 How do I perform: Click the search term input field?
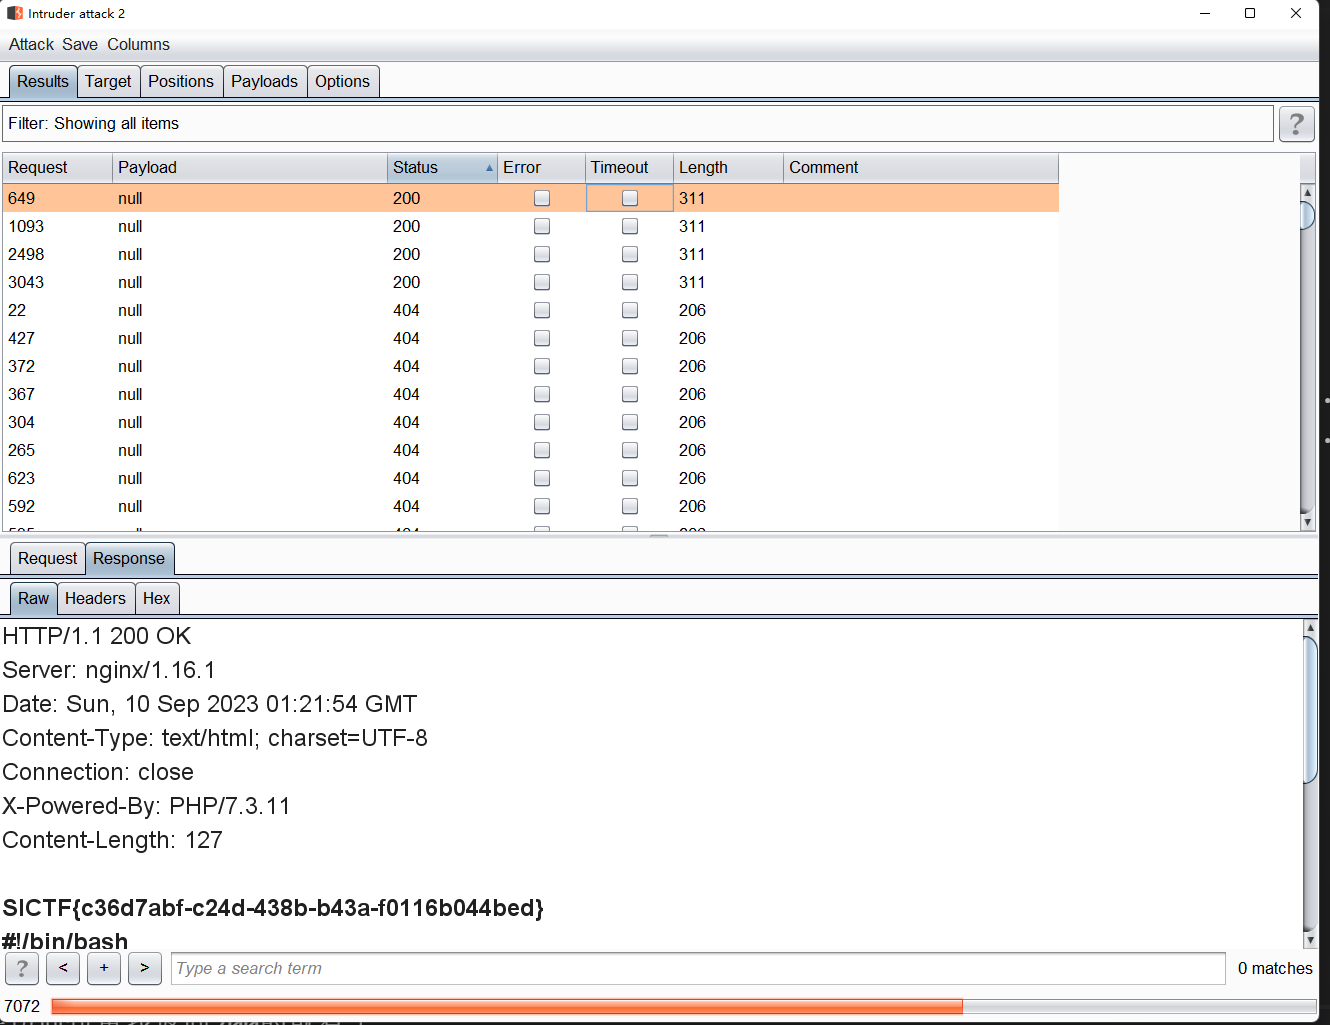[697, 968]
